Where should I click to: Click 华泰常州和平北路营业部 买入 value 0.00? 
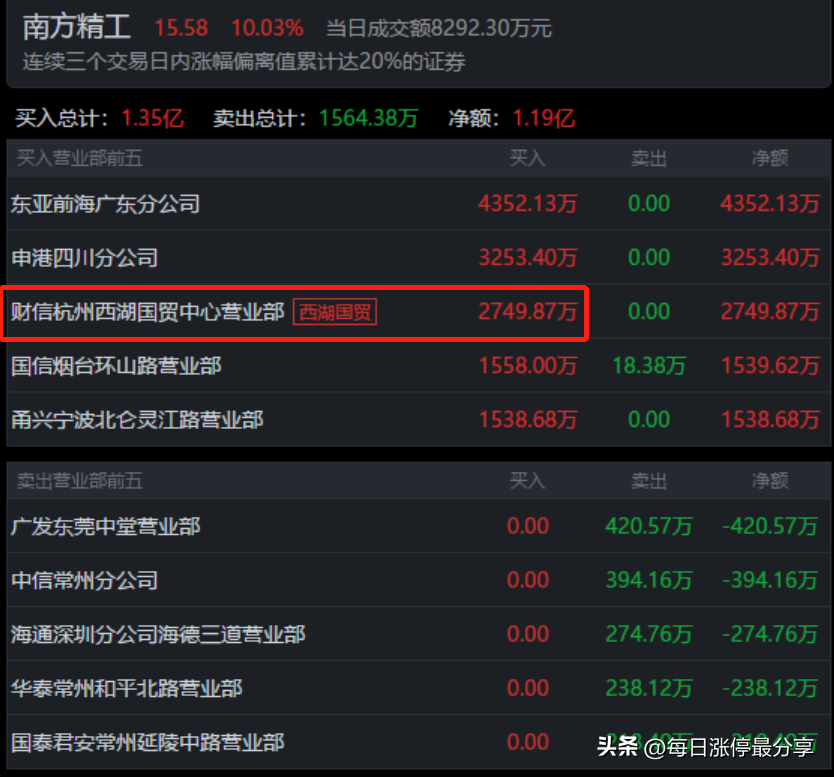tap(528, 689)
